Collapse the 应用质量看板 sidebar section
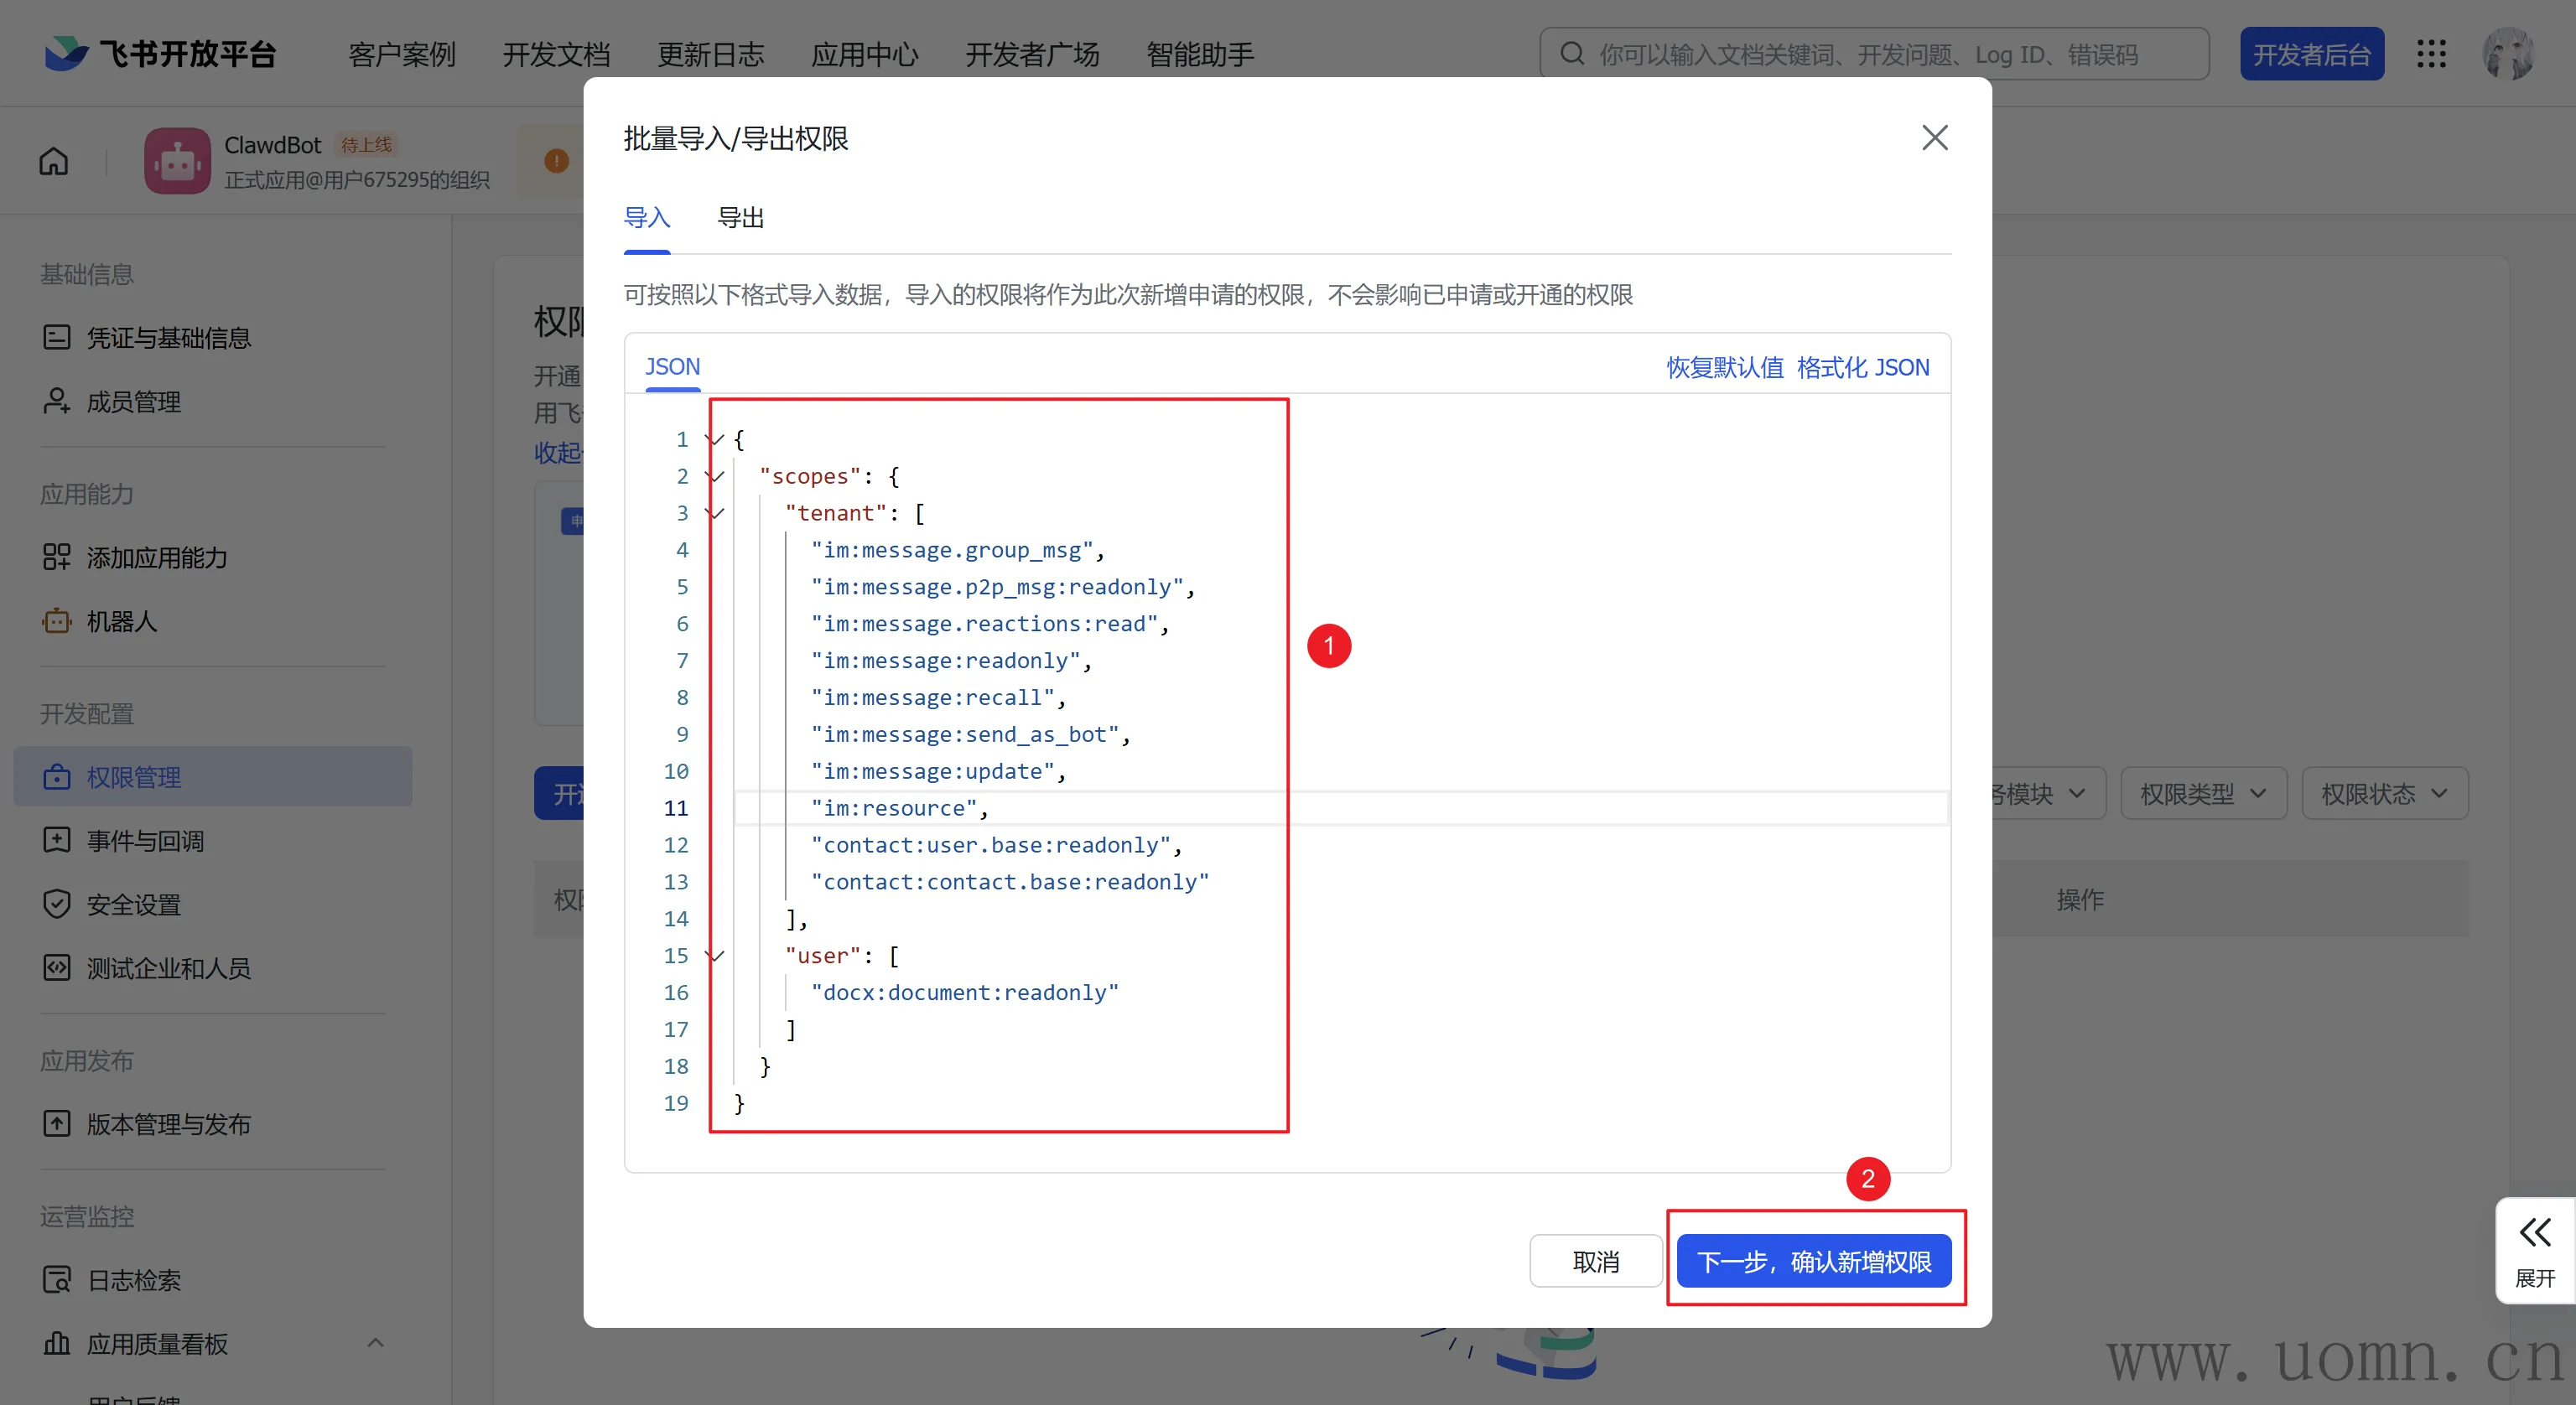The image size is (2576, 1405). pyautogui.click(x=375, y=1343)
